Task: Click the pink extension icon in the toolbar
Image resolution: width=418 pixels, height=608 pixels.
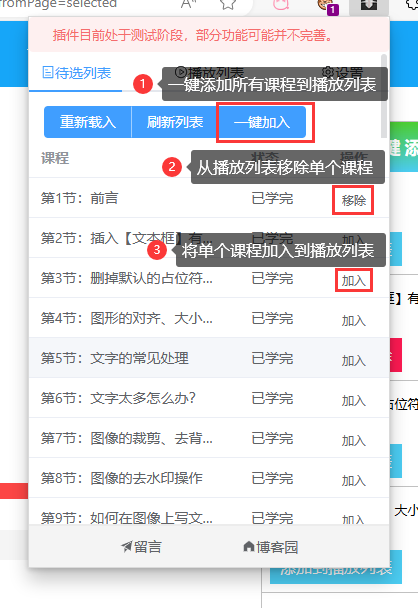Action: pyautogui.click(x=281, y=5)
